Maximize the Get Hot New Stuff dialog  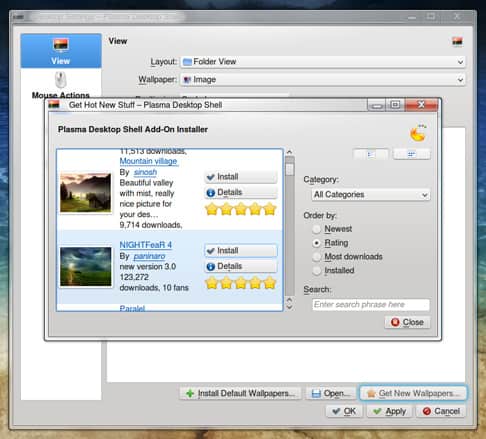395,105
